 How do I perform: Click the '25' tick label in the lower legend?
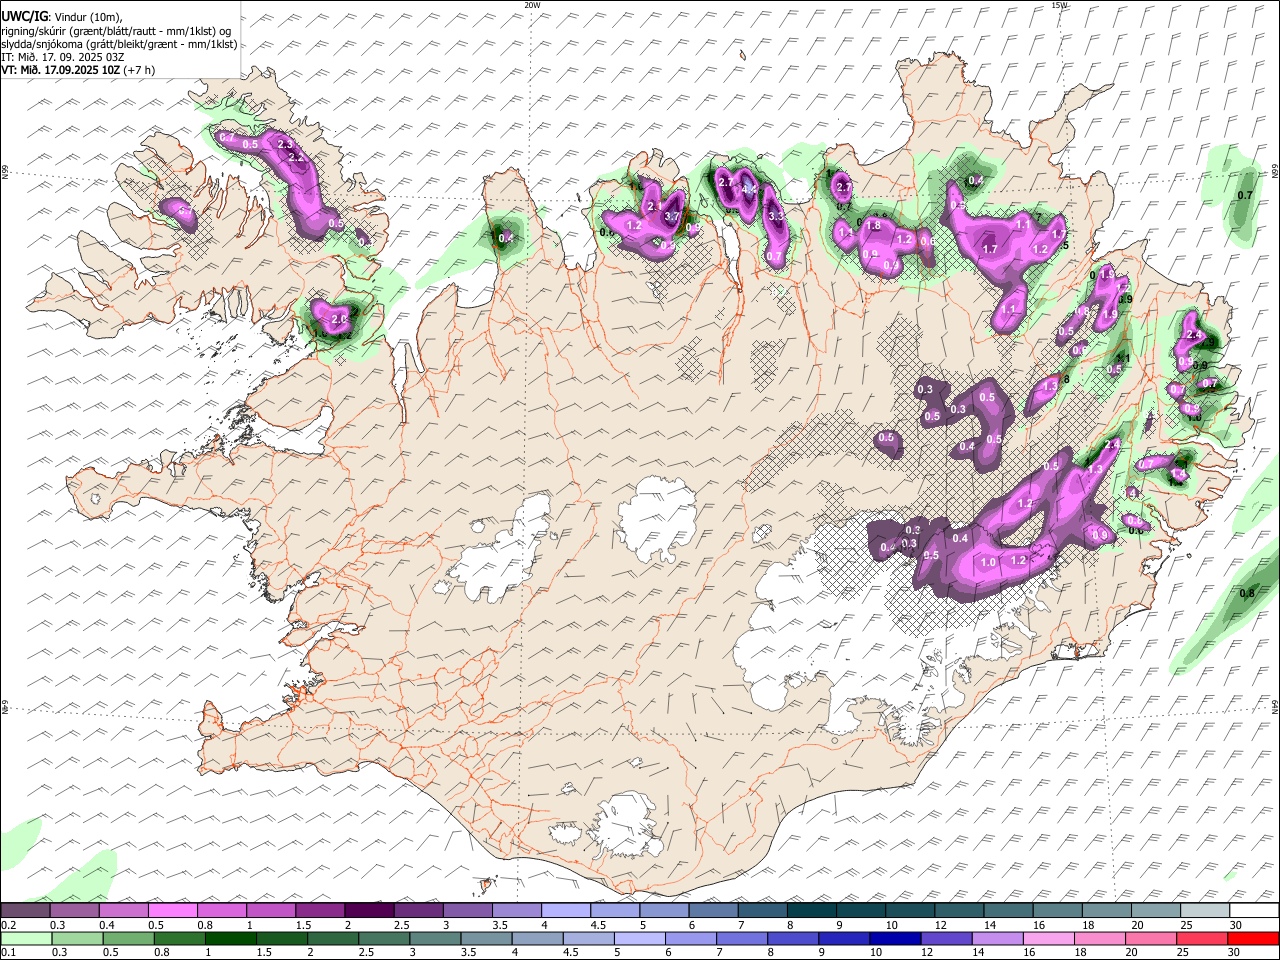(1184, 953)
